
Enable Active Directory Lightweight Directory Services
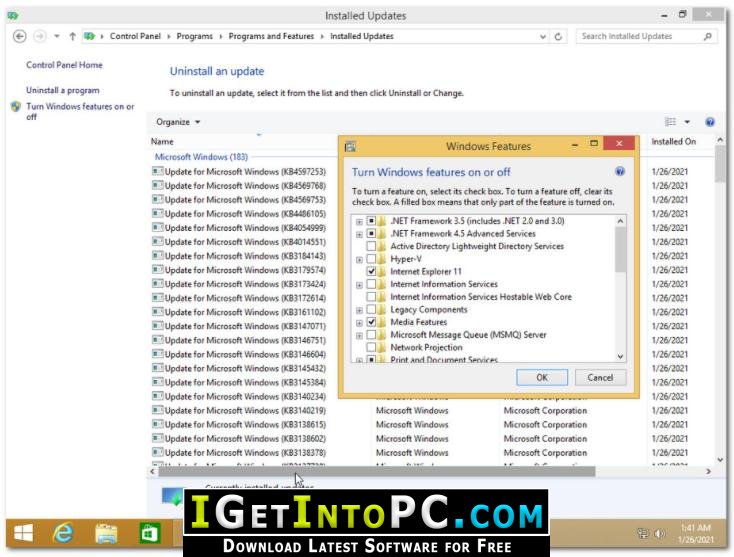371,246
